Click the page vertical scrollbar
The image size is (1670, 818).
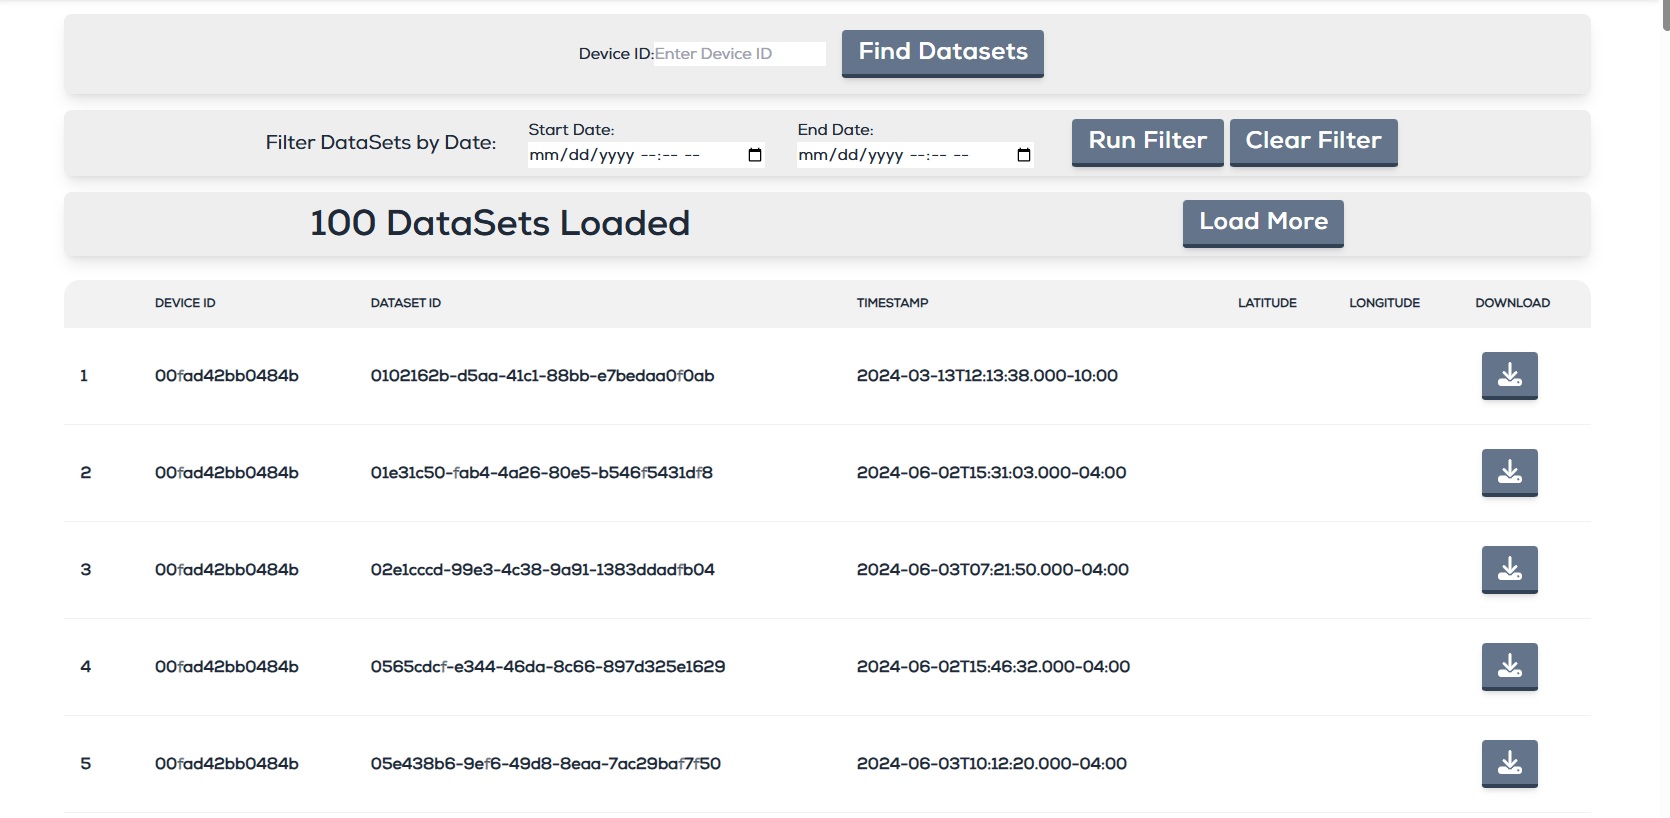(x=1665, y=400)
